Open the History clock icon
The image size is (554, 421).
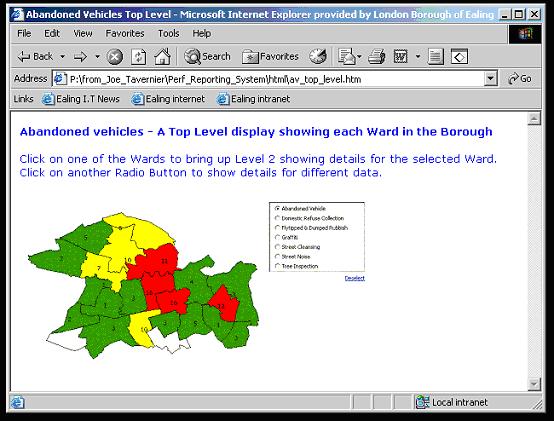pos(318,57)
